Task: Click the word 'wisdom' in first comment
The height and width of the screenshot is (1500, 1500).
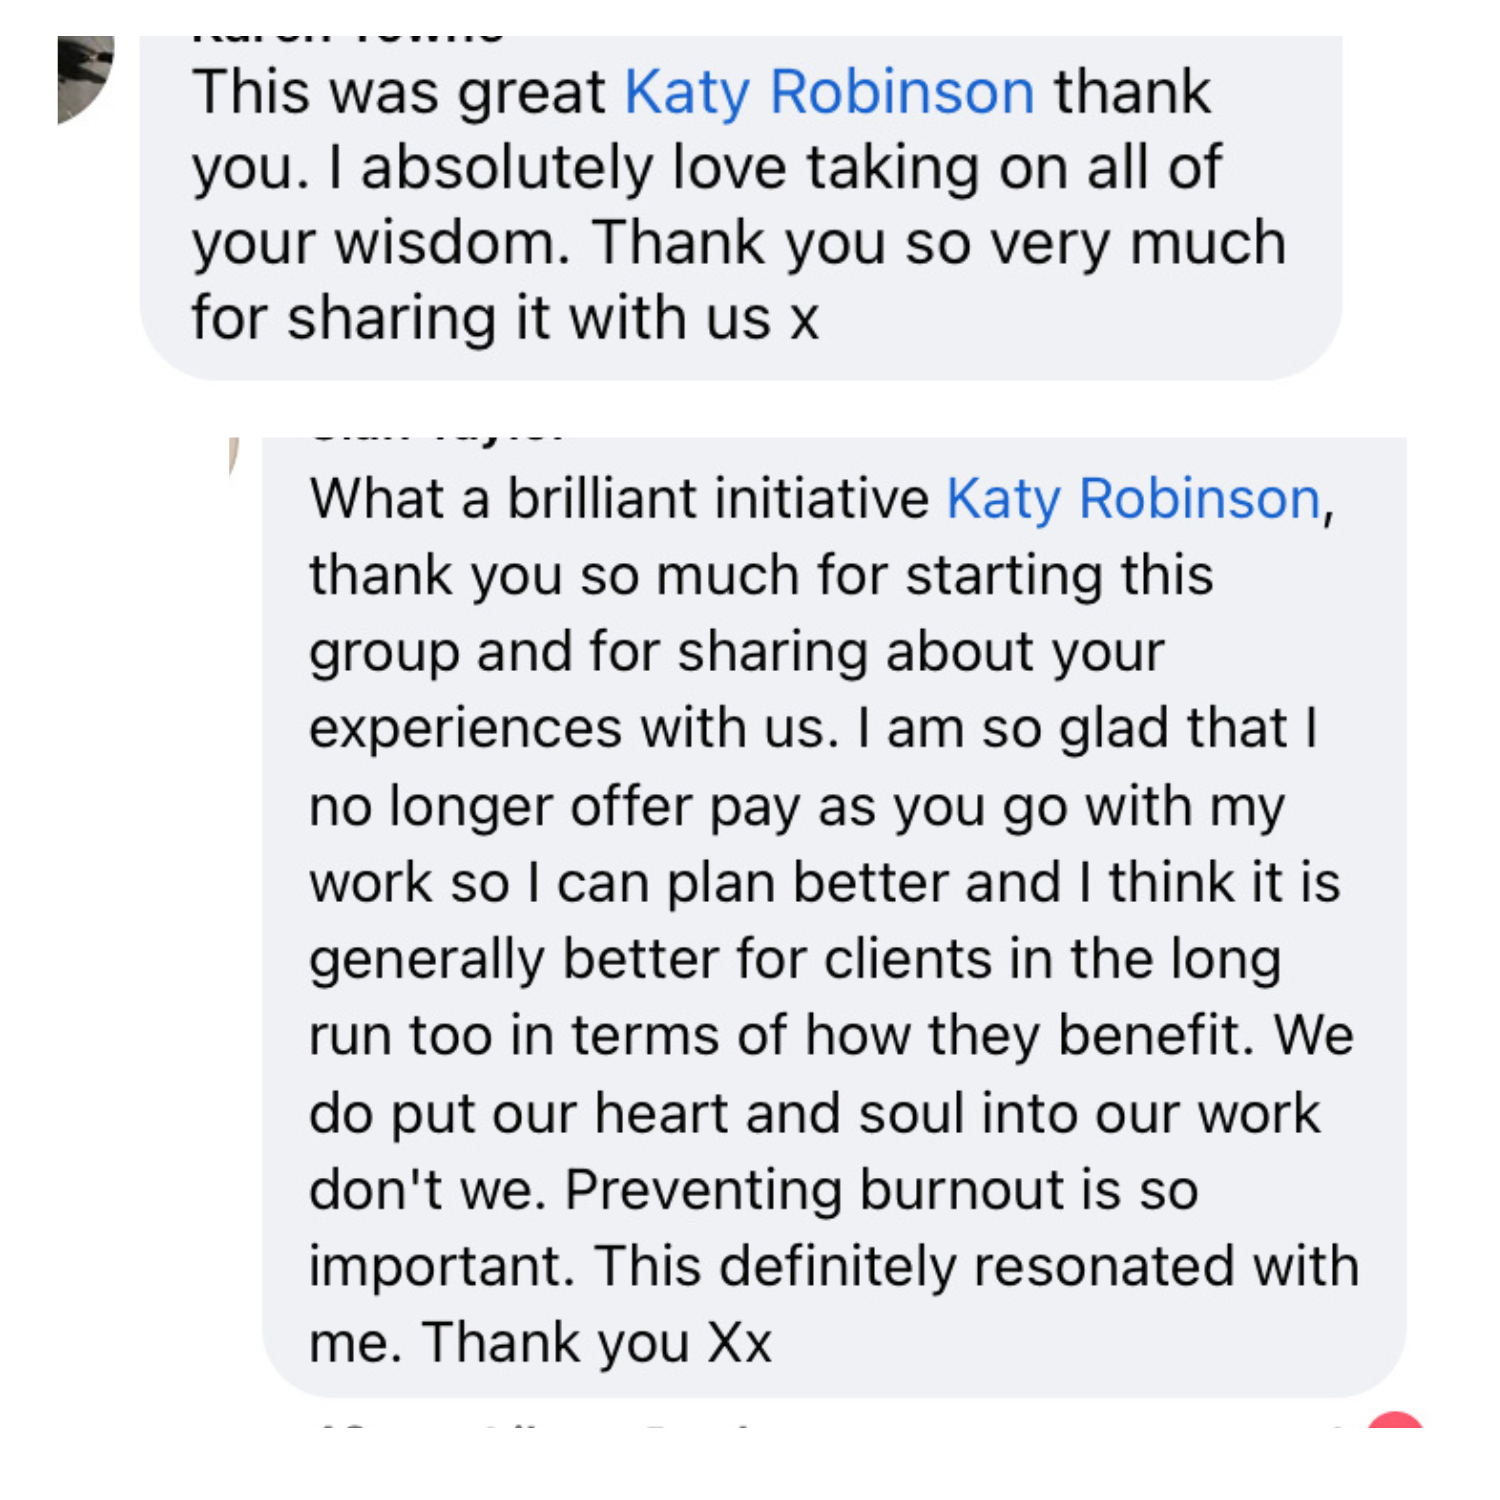Action: (x=451, y=244)
